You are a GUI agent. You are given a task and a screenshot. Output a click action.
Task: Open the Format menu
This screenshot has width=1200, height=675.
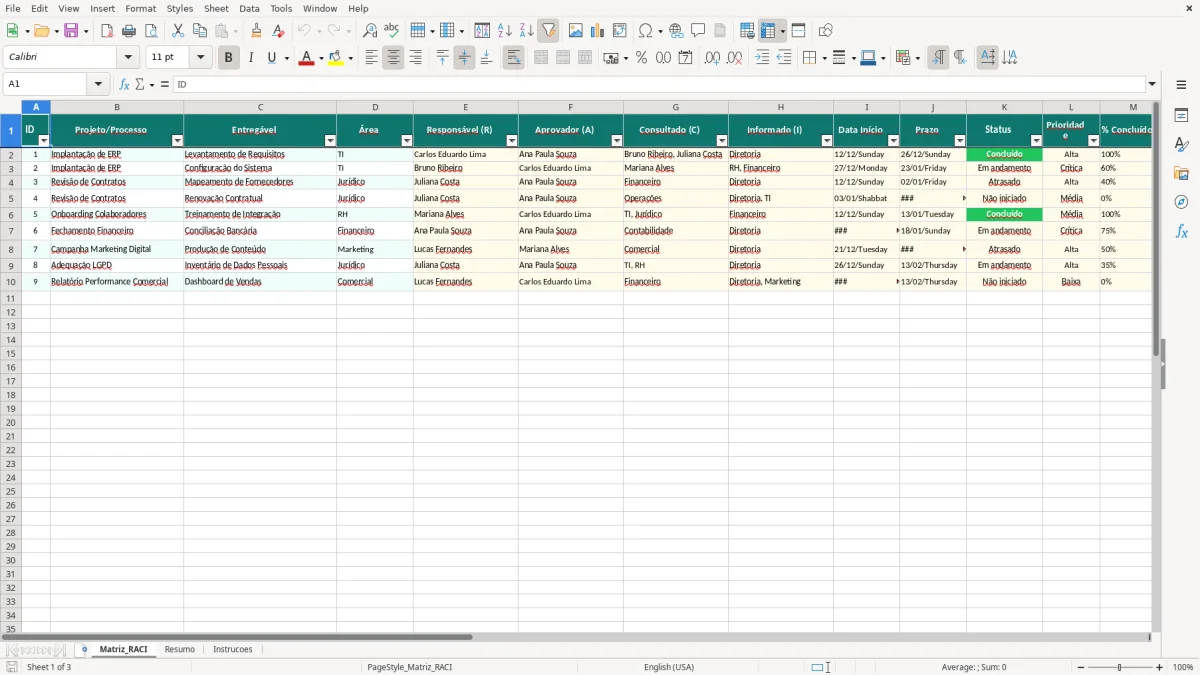(x=141, y=8)
